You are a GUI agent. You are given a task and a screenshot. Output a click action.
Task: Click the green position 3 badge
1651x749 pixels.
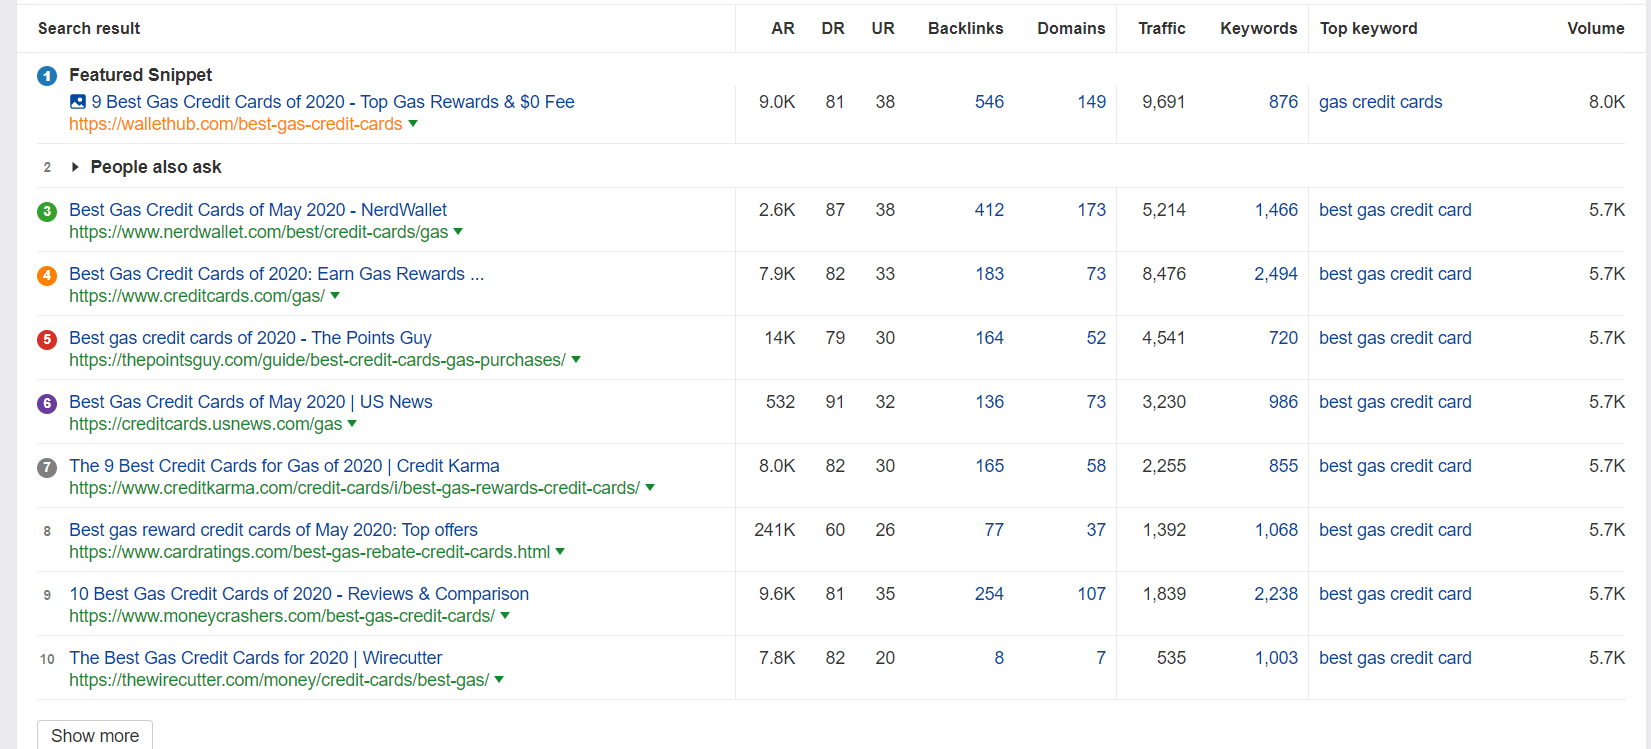point(47,211)
